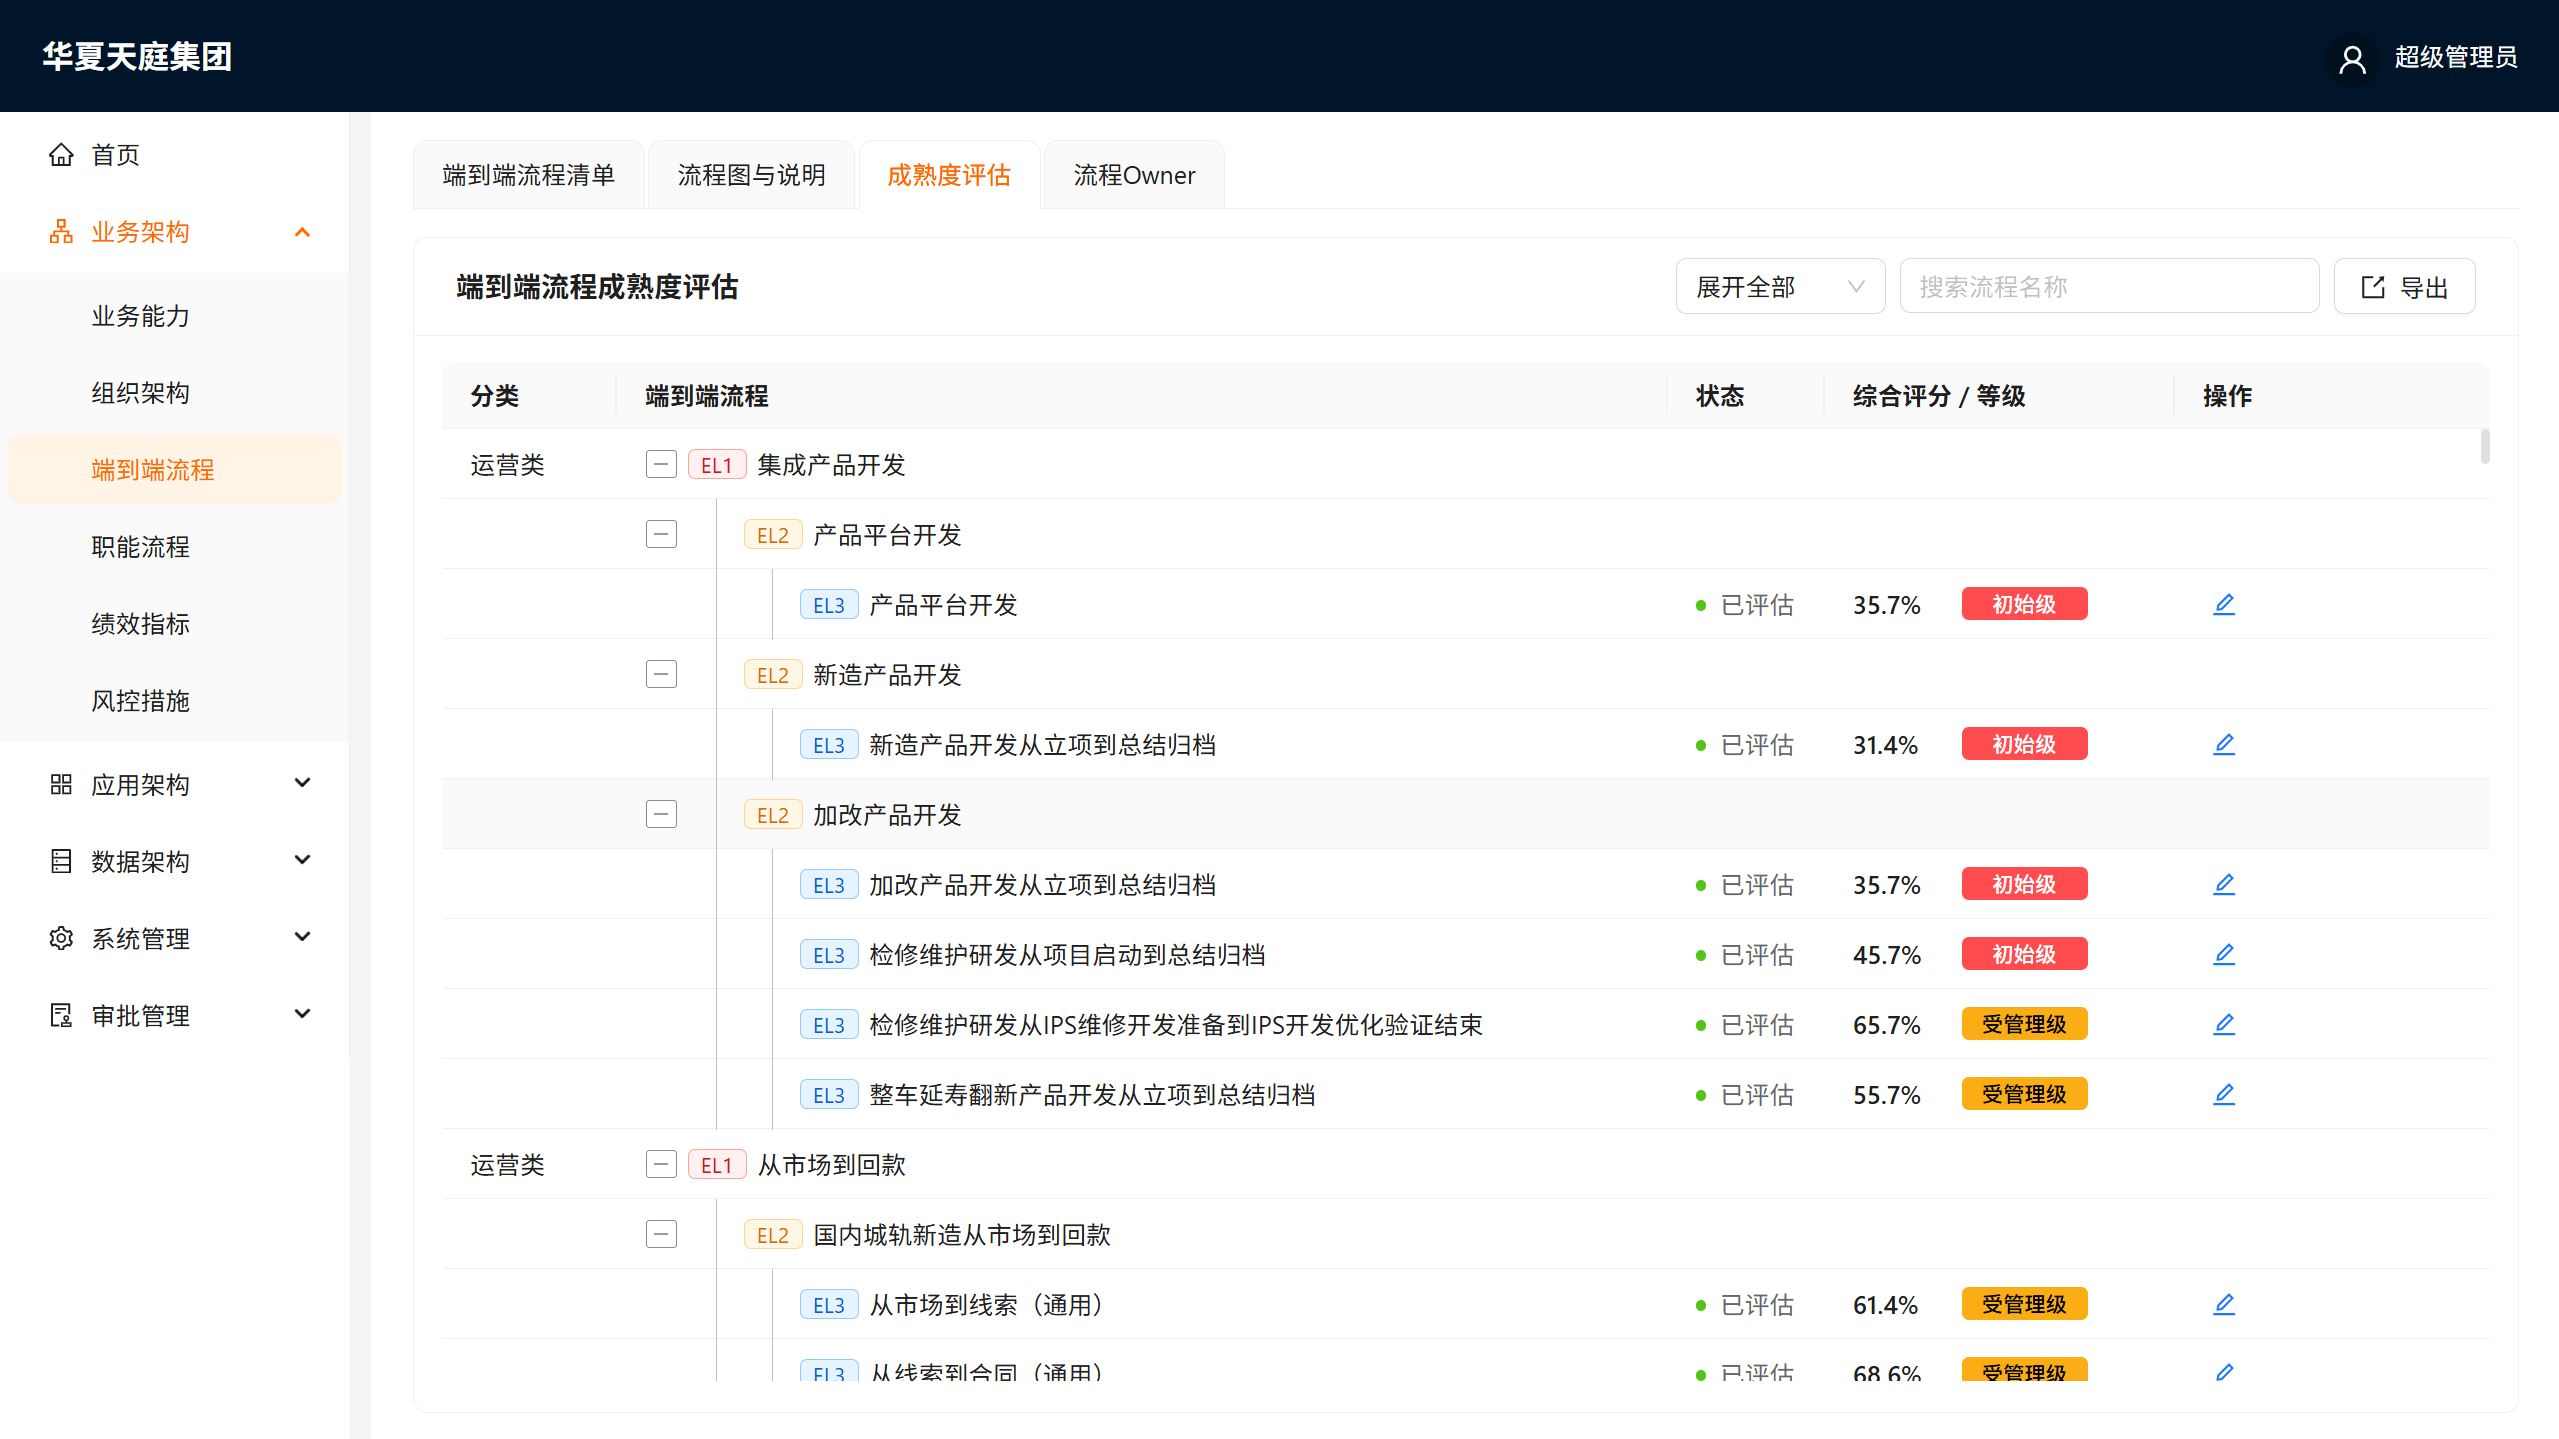
Task: Edit the EL3 产品平台开发 row via pencil icon
Action: pyautogui.click(x=2224, y=604)
